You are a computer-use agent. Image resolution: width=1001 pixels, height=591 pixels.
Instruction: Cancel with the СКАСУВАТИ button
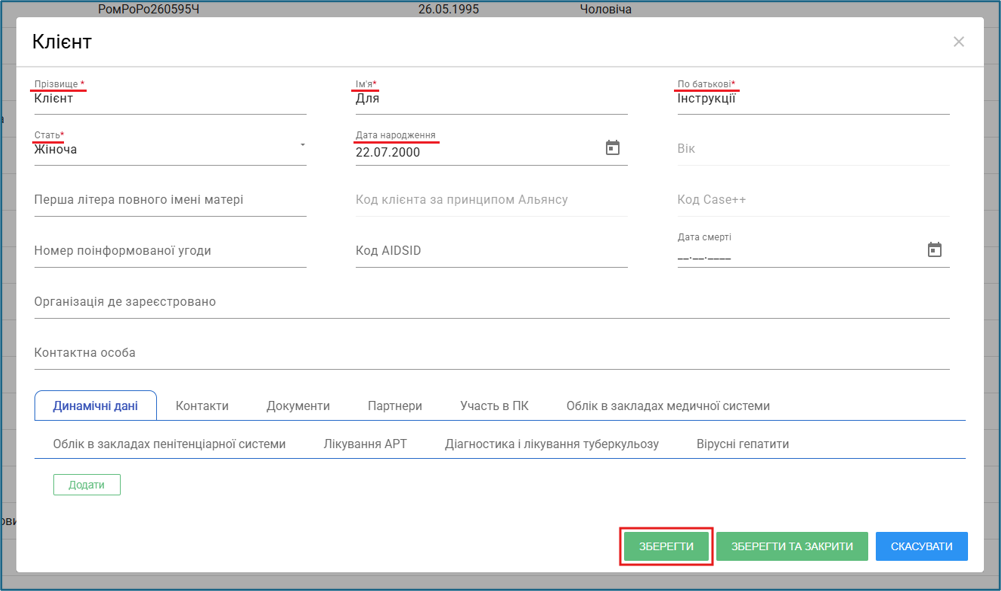point(921,546)
